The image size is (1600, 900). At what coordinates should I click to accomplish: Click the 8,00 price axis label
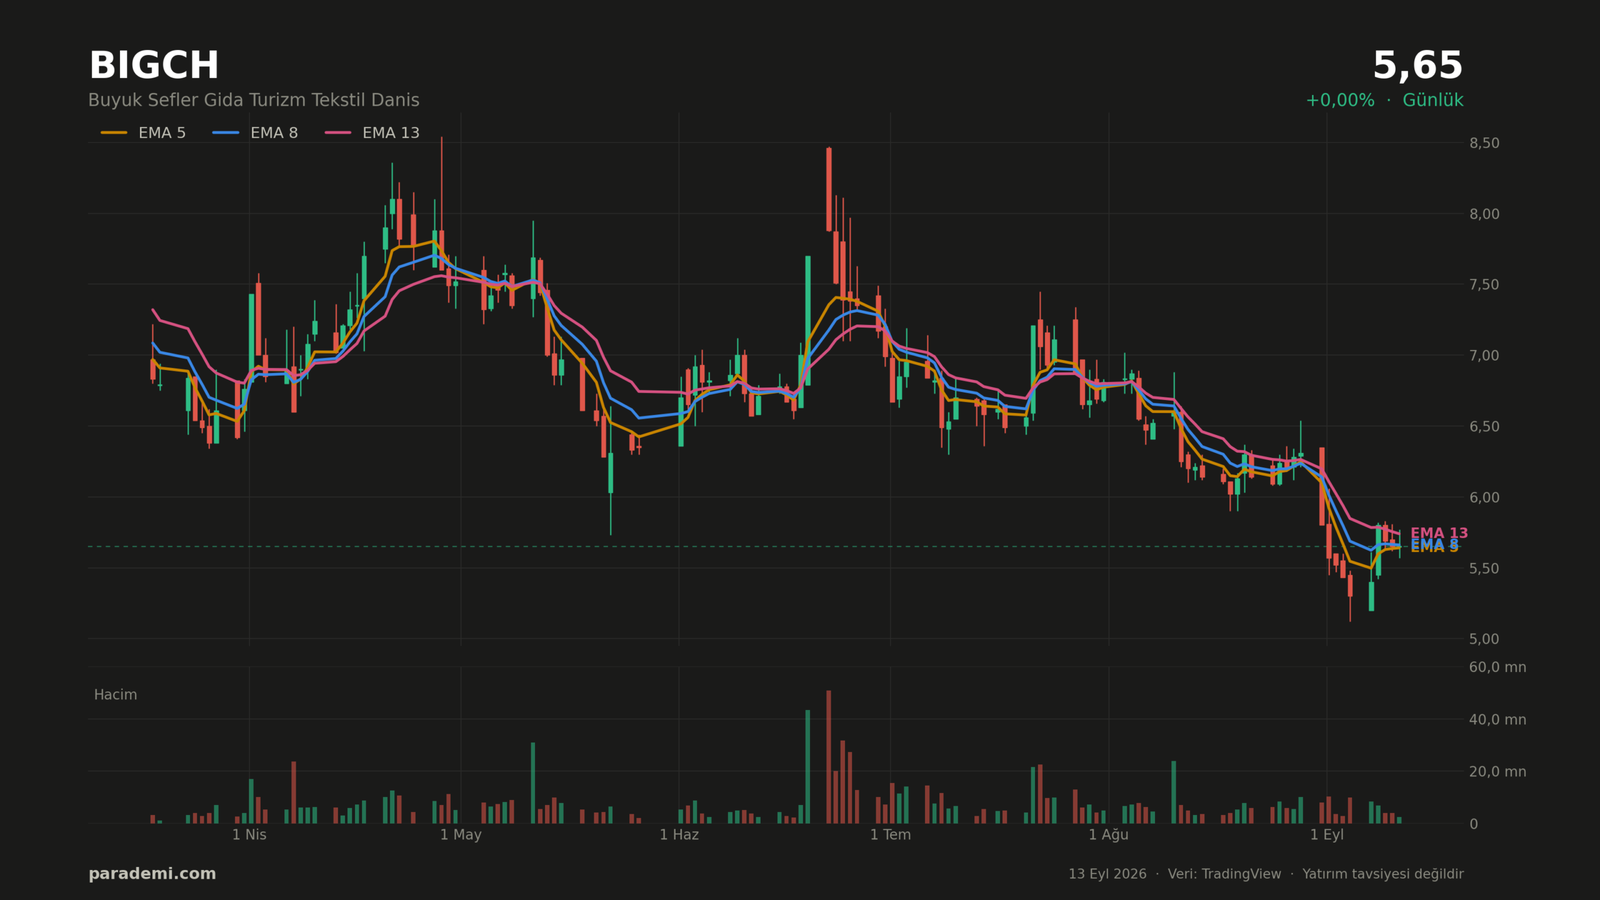click(x=1484, y=214)
